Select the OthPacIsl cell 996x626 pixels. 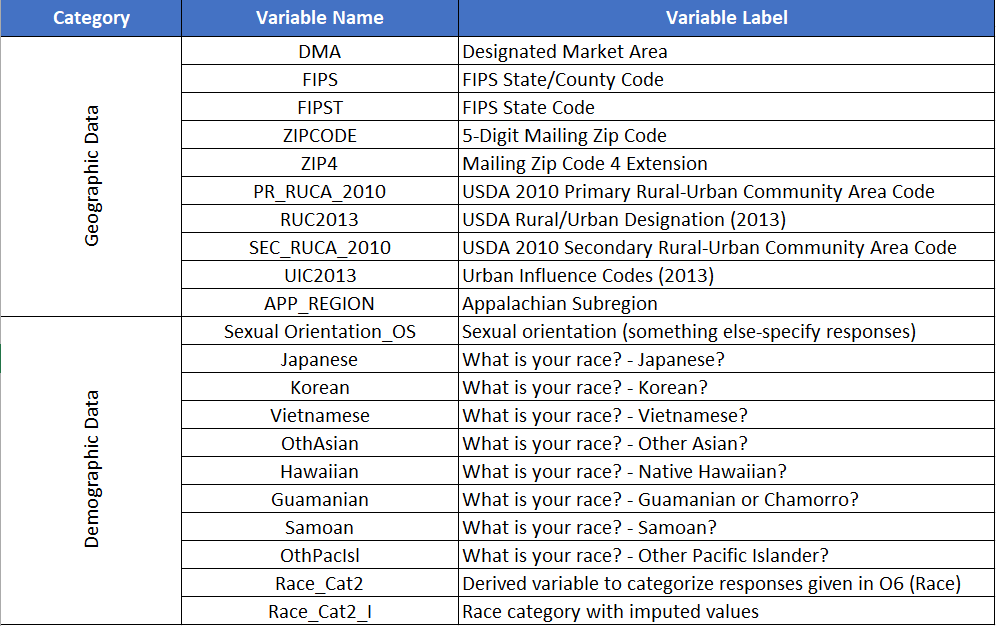click(319, 555)
